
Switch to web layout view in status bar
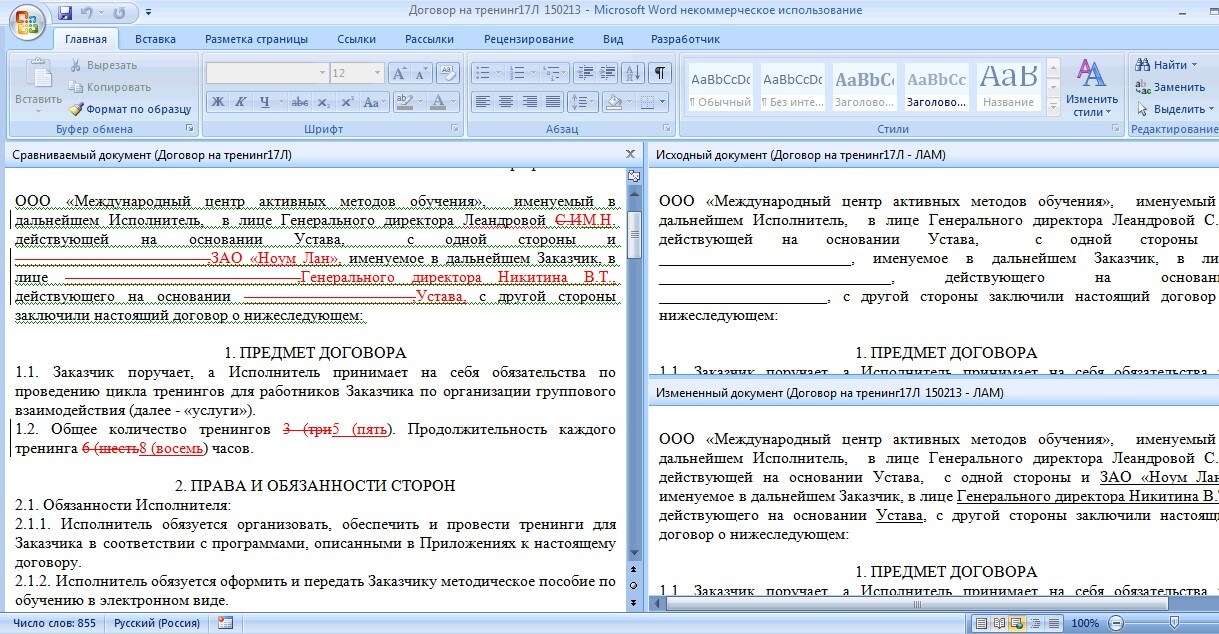click(x=1017, y=623)
